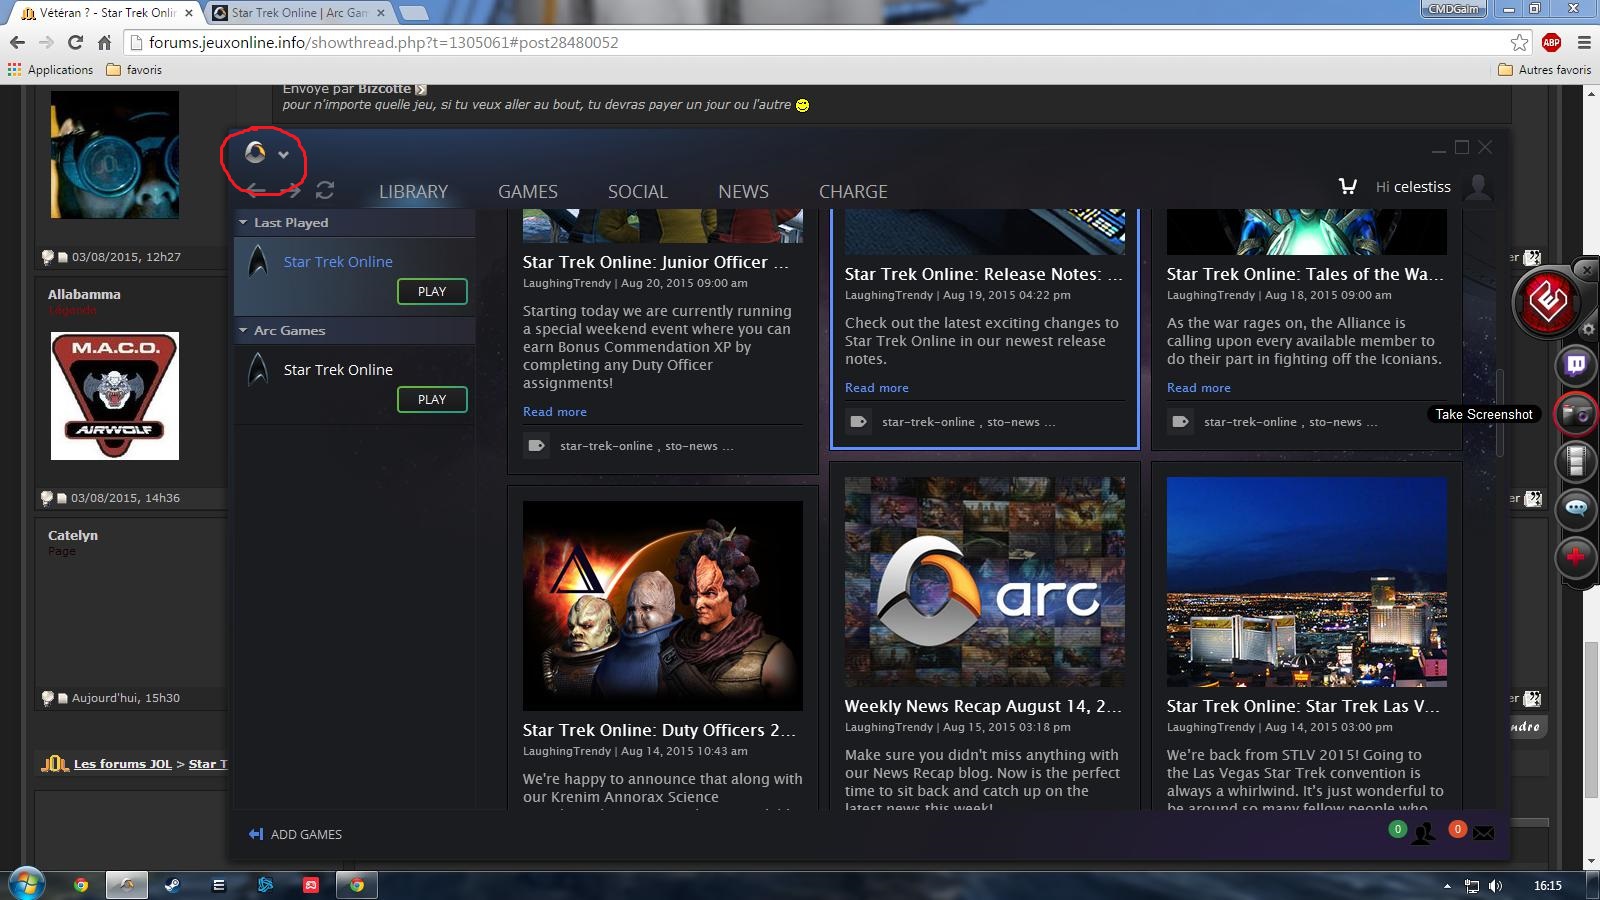This screenshot has height=900, width=1600.
Task: Open the CHARGE tab
Action: (x=853, y=191)
